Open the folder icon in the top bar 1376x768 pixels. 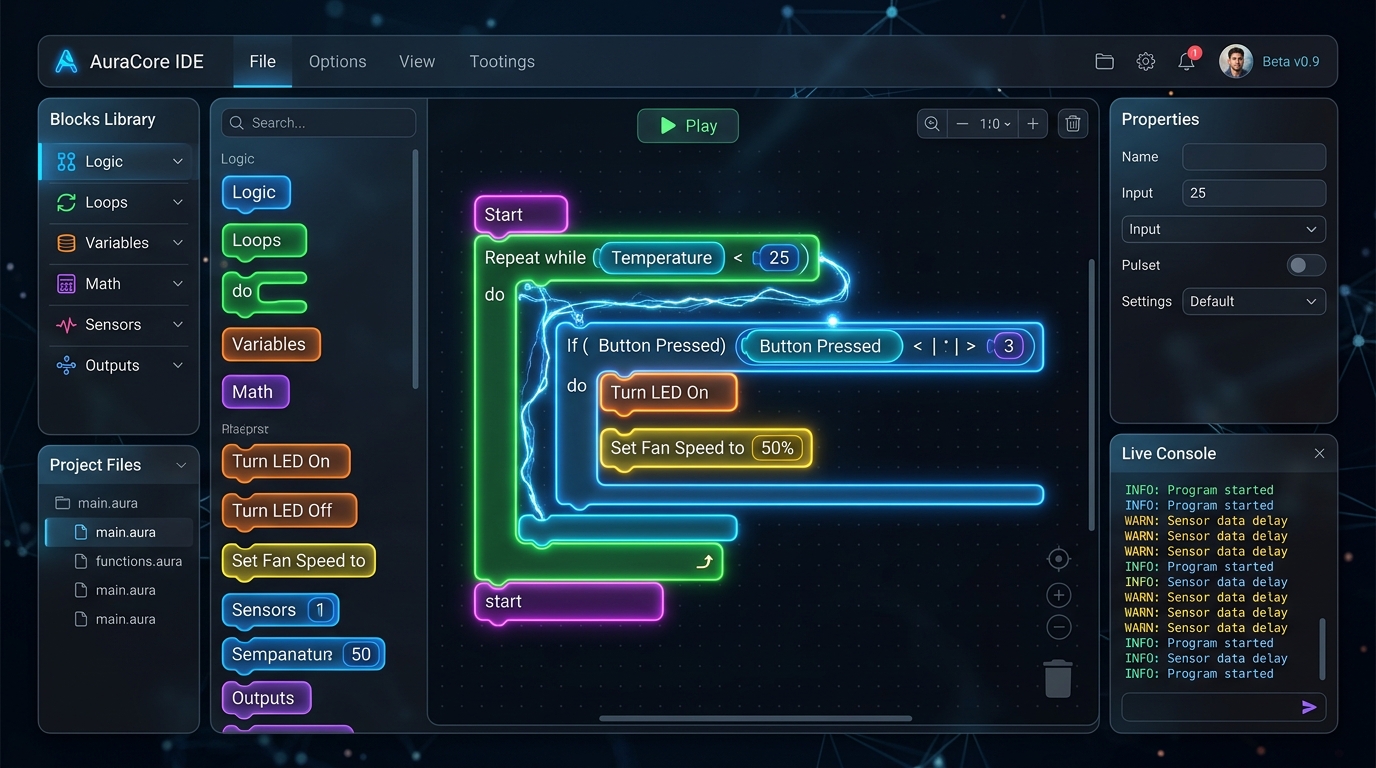click(x=1104, y=62)
